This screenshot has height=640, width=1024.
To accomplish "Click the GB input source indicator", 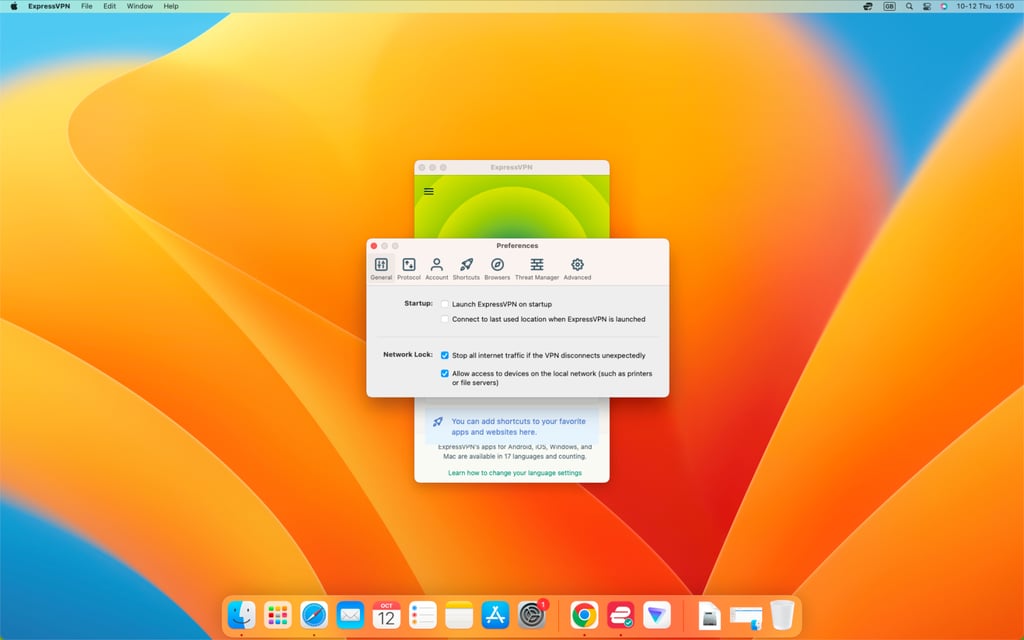I will click(889, 6).
